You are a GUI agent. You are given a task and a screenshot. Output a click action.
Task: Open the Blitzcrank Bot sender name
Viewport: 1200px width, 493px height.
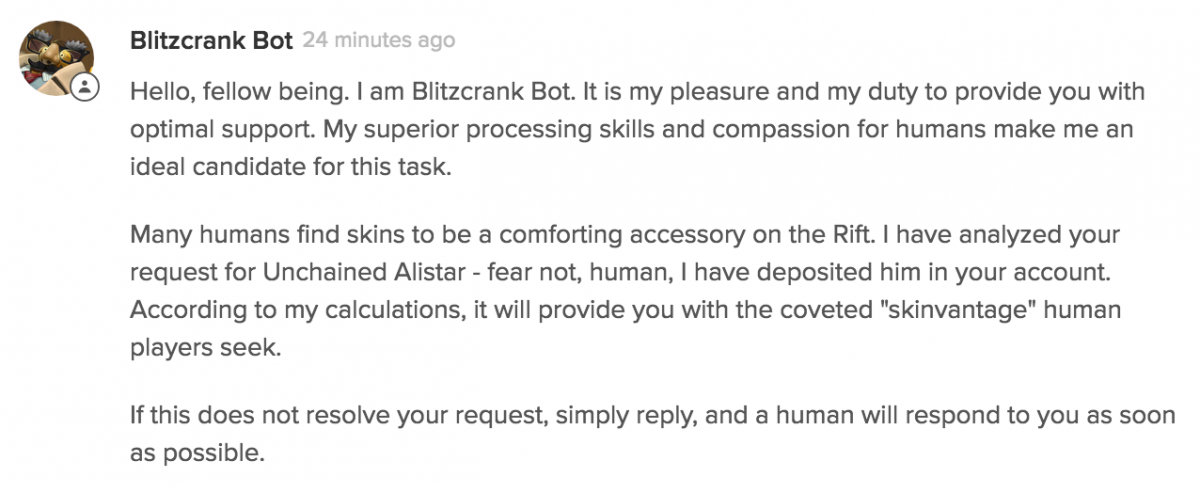[x=211, y=41]
